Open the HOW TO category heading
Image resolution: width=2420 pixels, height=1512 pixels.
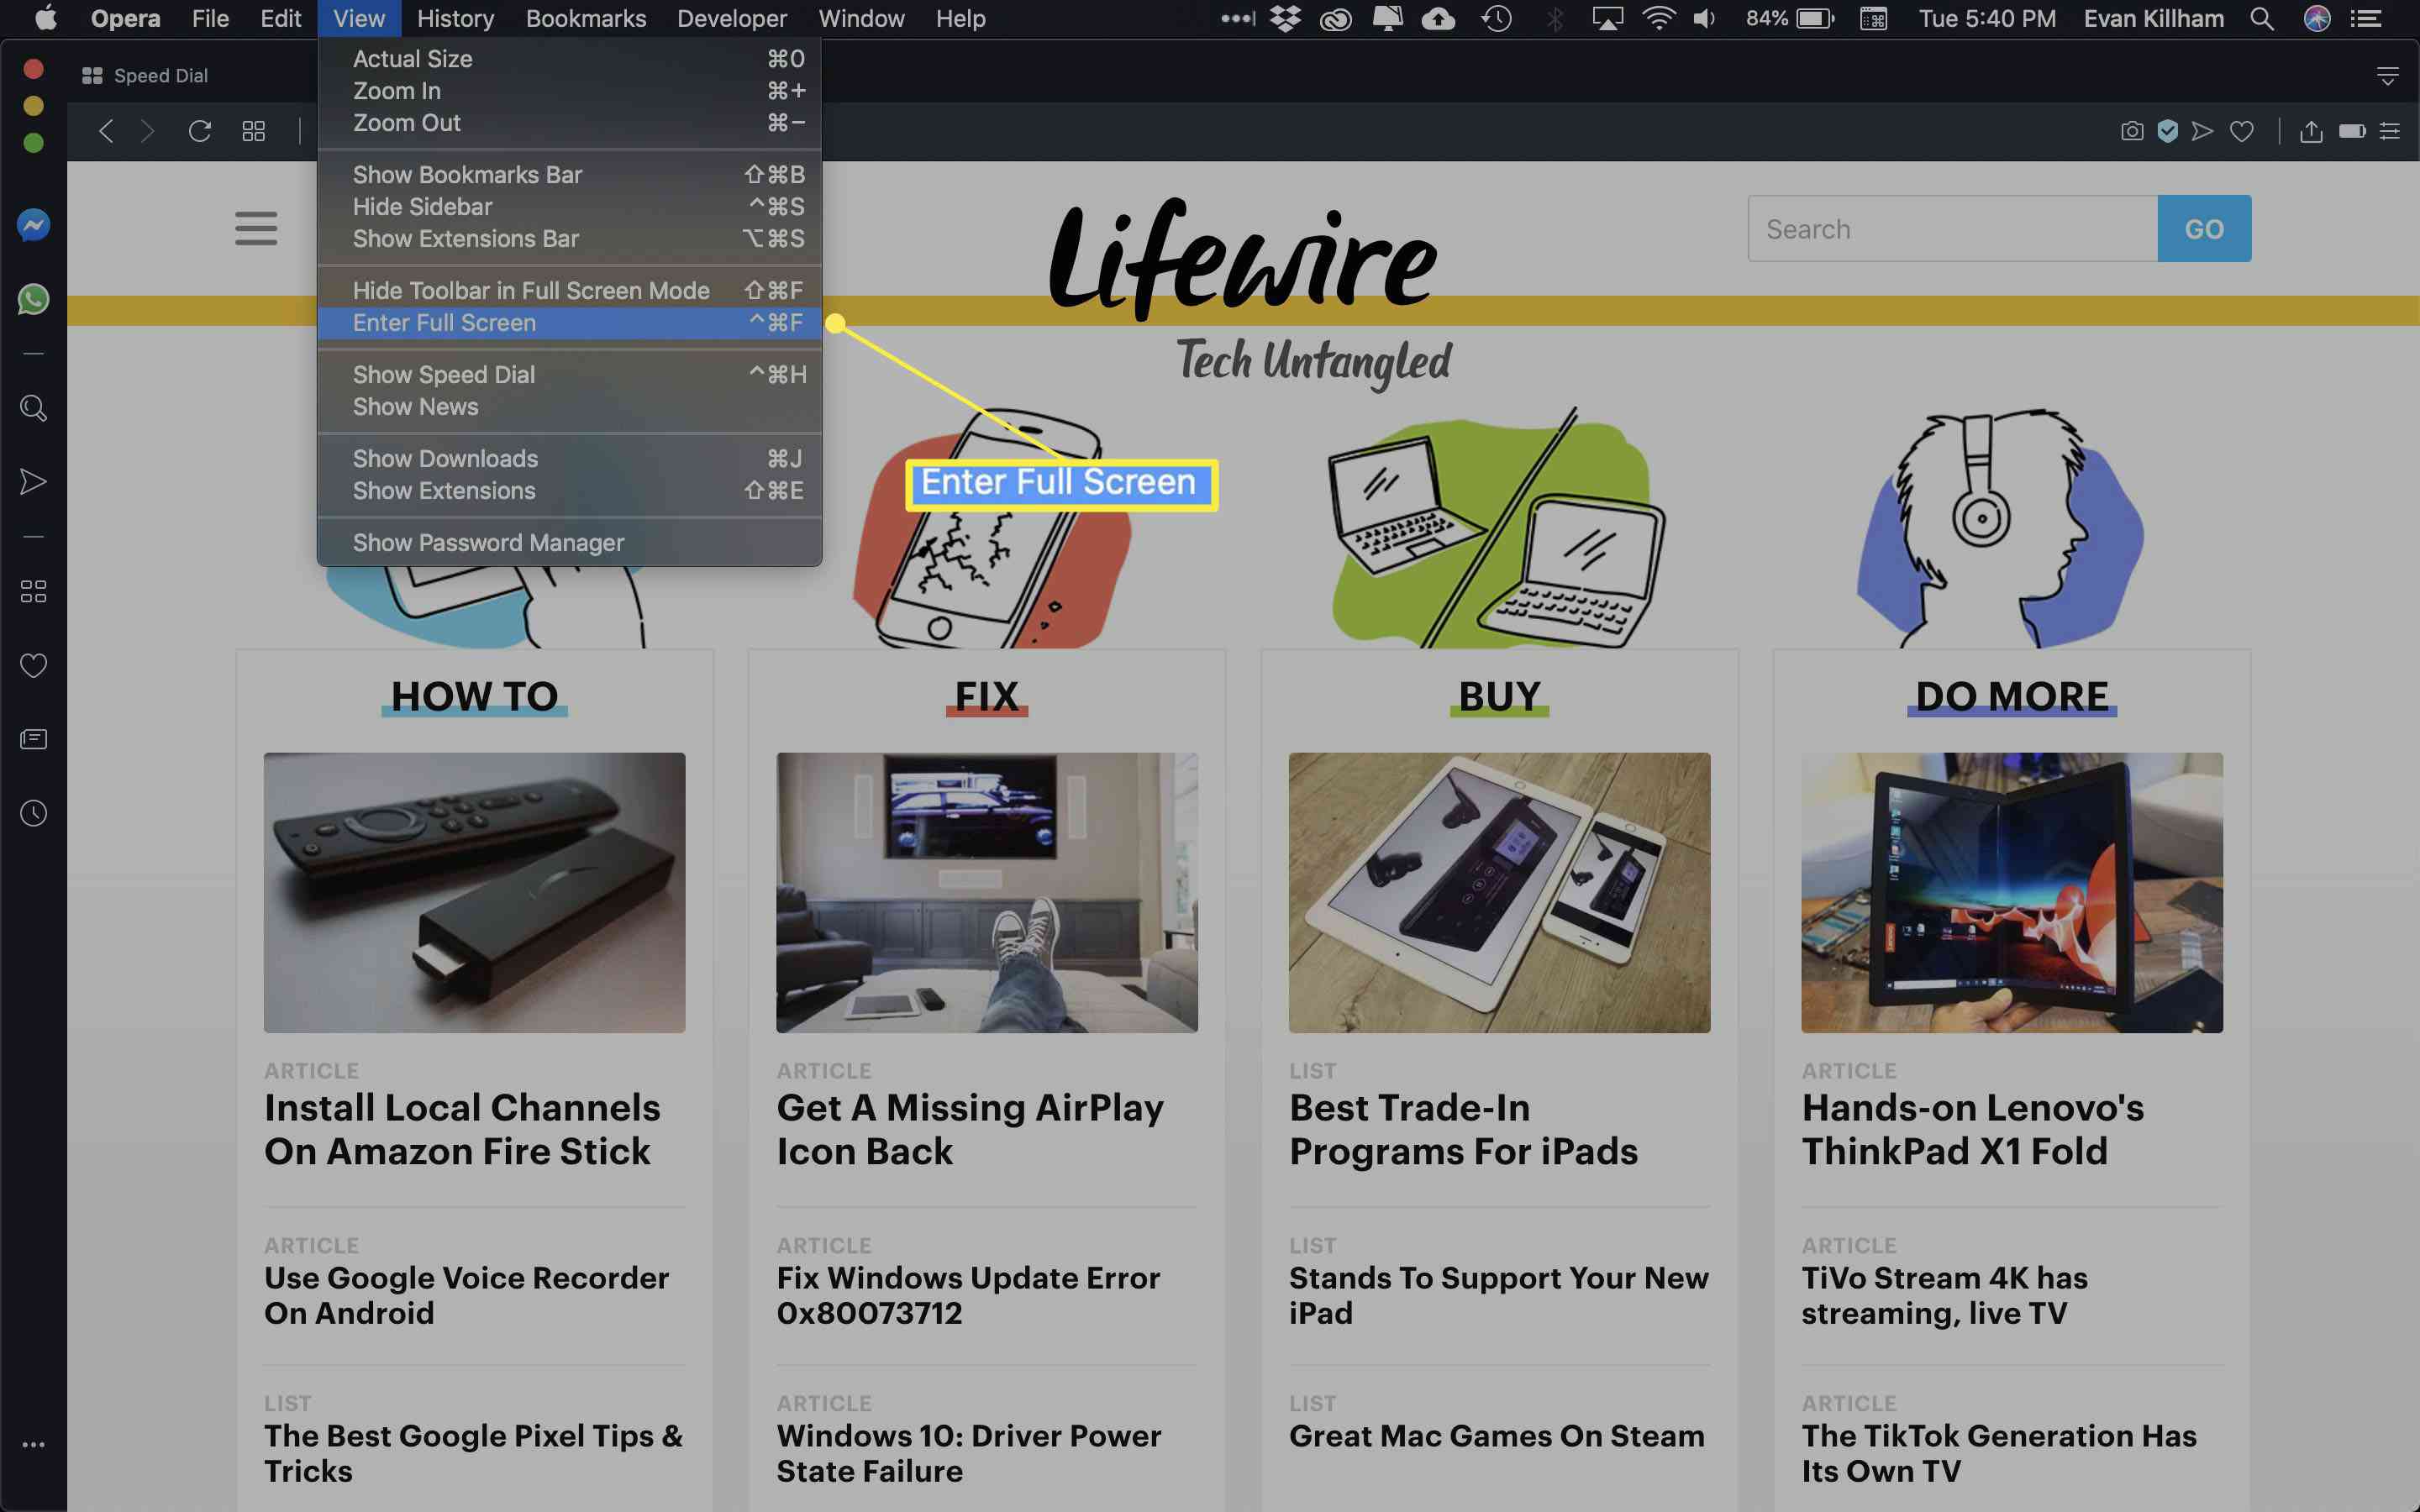[474, 696]
